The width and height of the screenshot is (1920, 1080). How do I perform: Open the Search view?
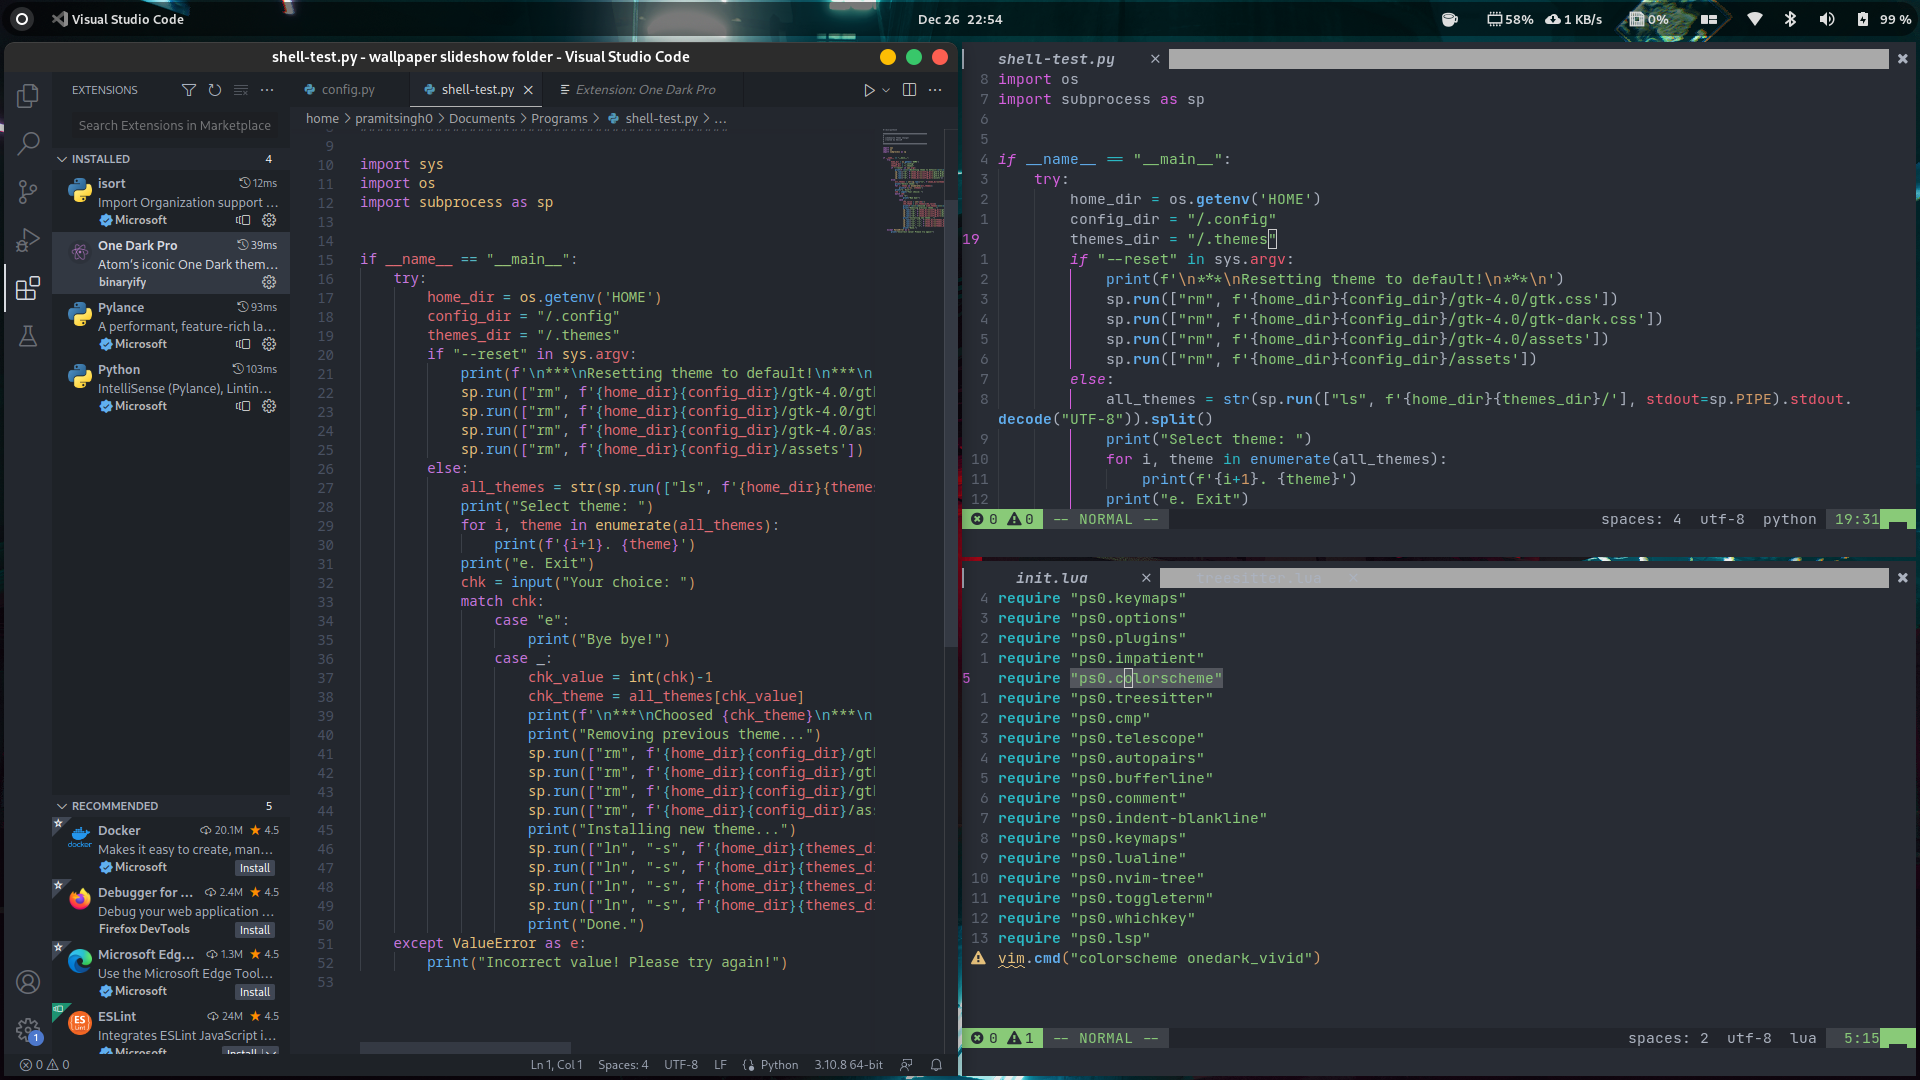(x=27, y=144)
